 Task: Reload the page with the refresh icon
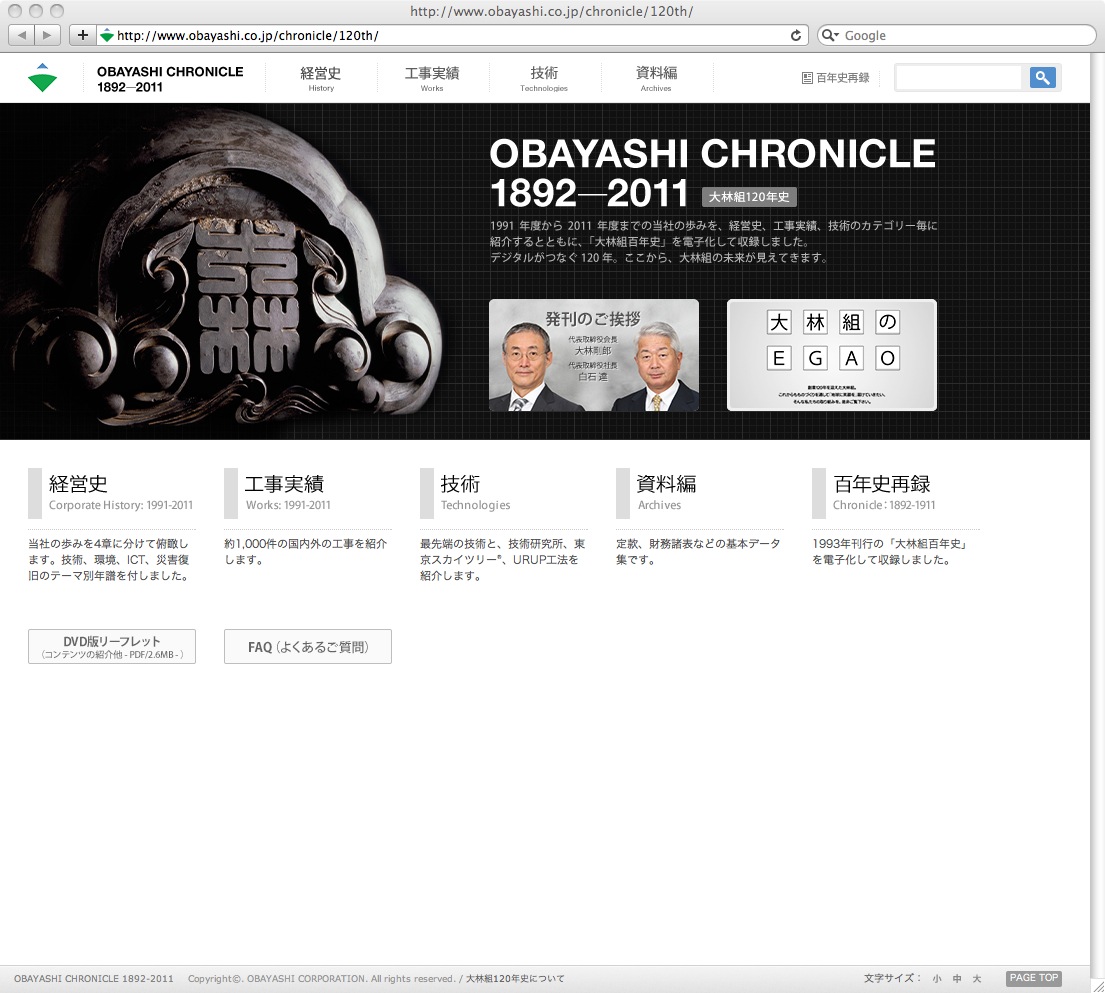coord(796,35)
